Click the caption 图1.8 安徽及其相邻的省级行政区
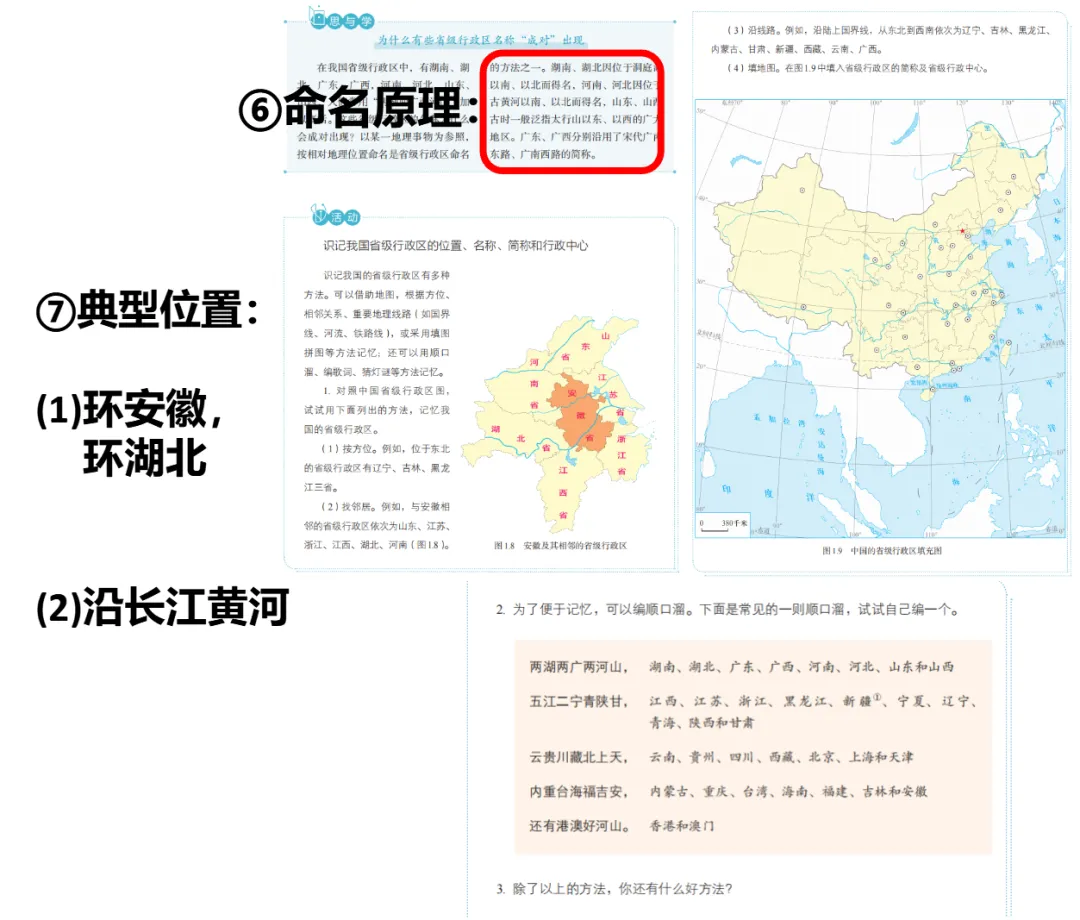Image resolution: width=1080 pixels, height=920 pixels. pos(560,545)
